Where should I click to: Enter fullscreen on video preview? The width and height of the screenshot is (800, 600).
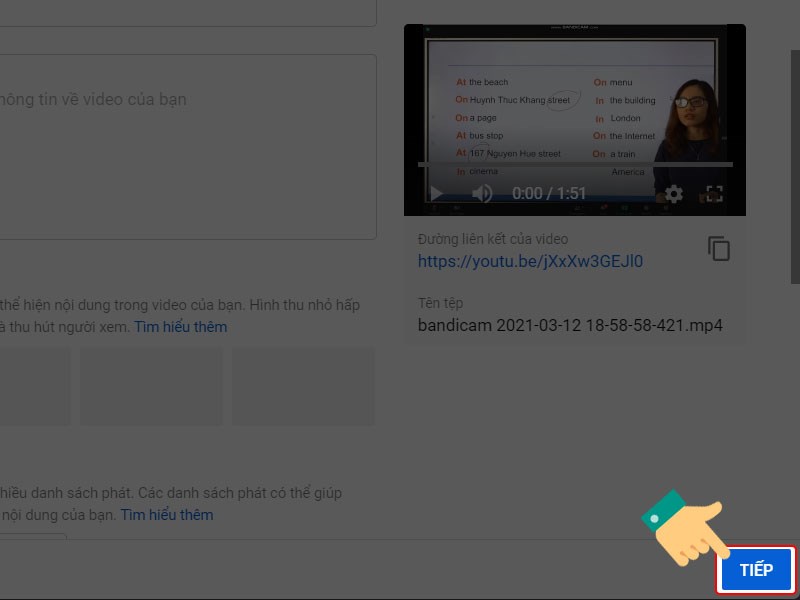[x=714, y=194]
